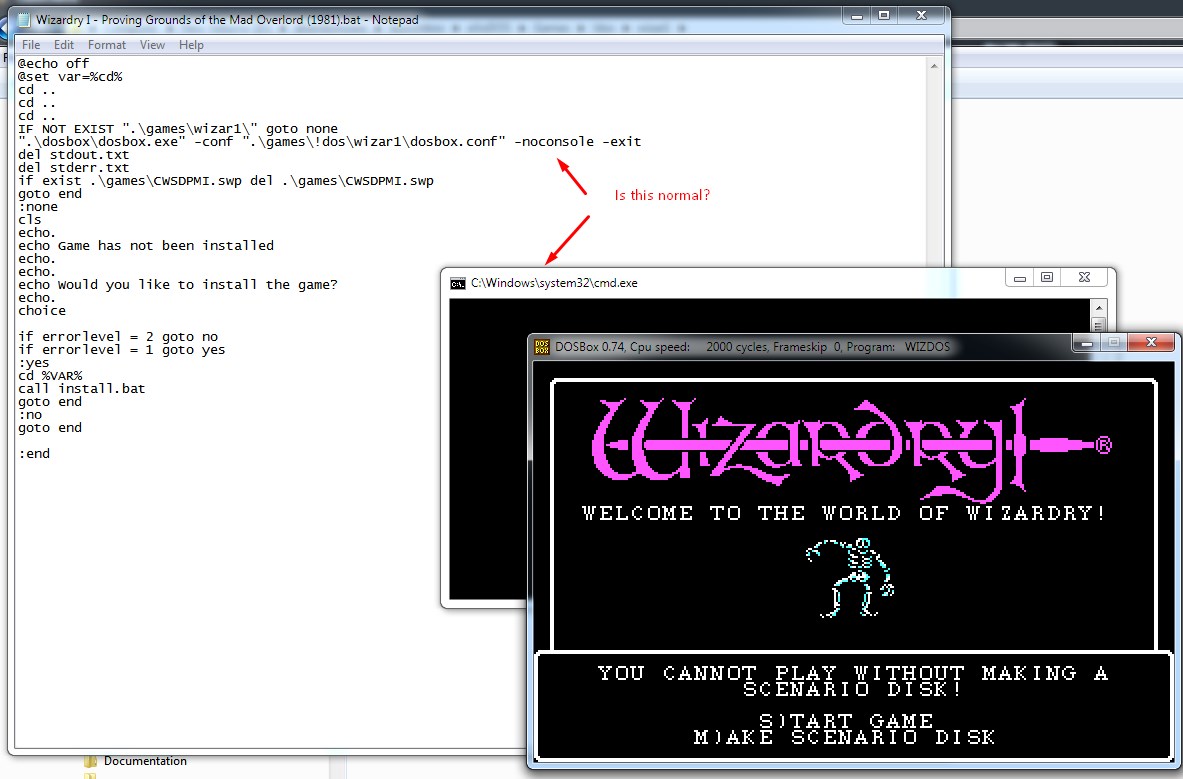1183x779 pixels.
Task: Open the View menu in Notepad
Action: 152,45
